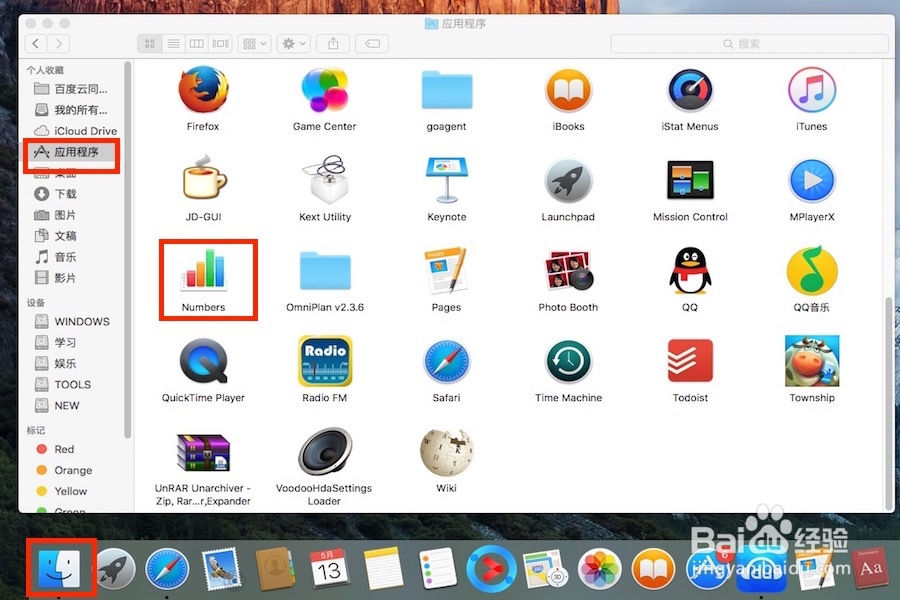Select Launchpad app in the Finder window
Screen dimensions: 900x600
pos(568,181)
